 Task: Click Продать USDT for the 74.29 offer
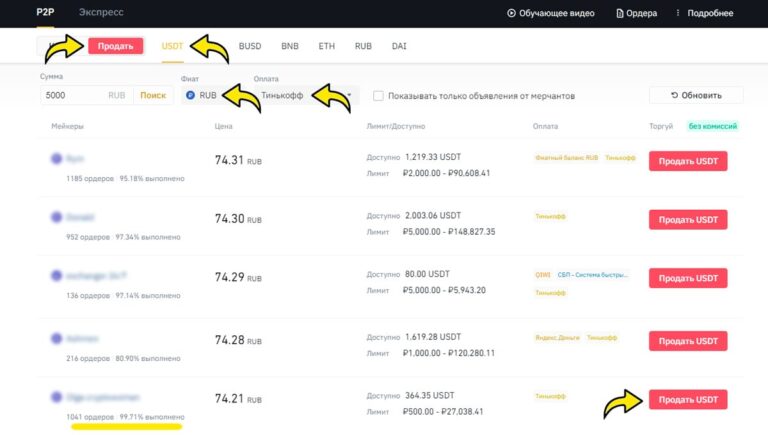[688, 278]
